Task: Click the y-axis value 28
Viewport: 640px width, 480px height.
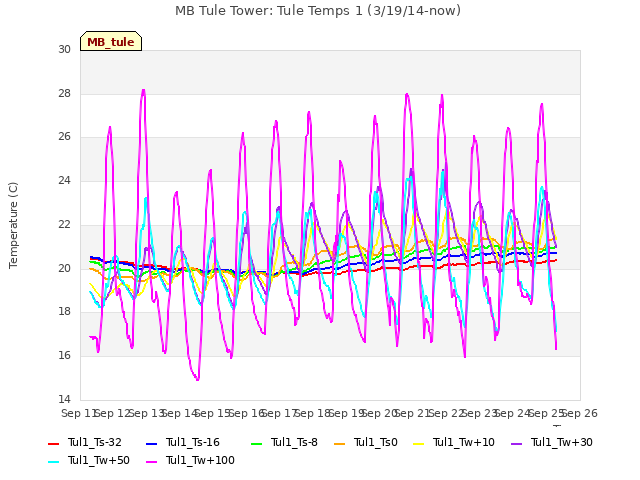Action: [x=64, y=93]
